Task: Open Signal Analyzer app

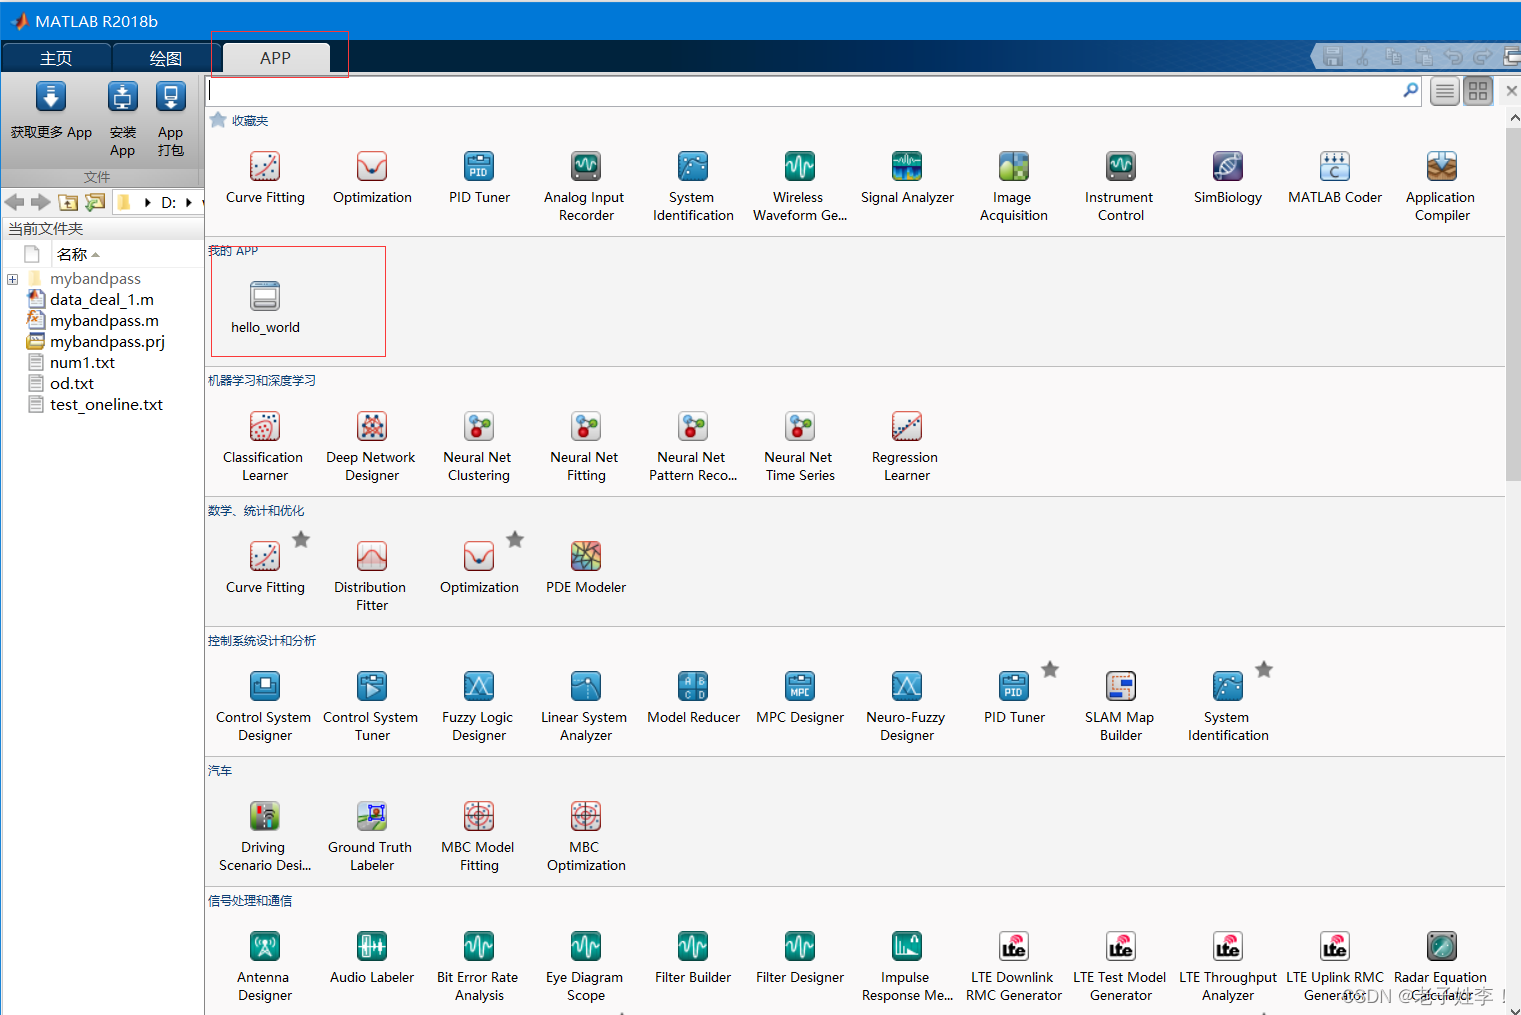Action: (x=907, y=178)
